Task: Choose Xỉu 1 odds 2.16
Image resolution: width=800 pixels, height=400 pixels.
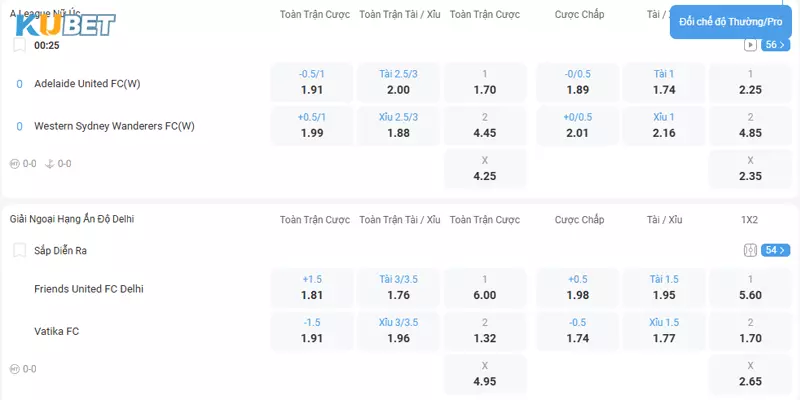Action: click(662, 126)
